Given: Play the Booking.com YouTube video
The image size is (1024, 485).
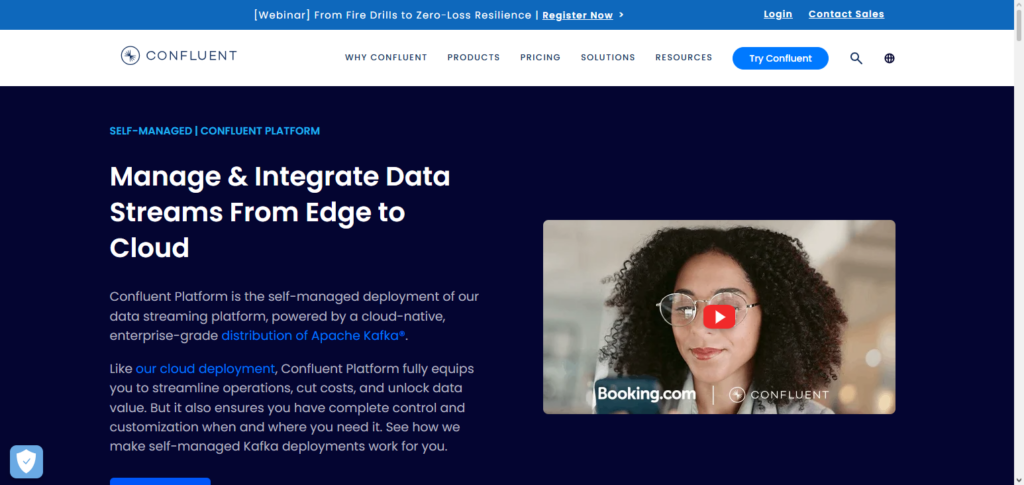Looking at the screenshot, I should (719, 317).
